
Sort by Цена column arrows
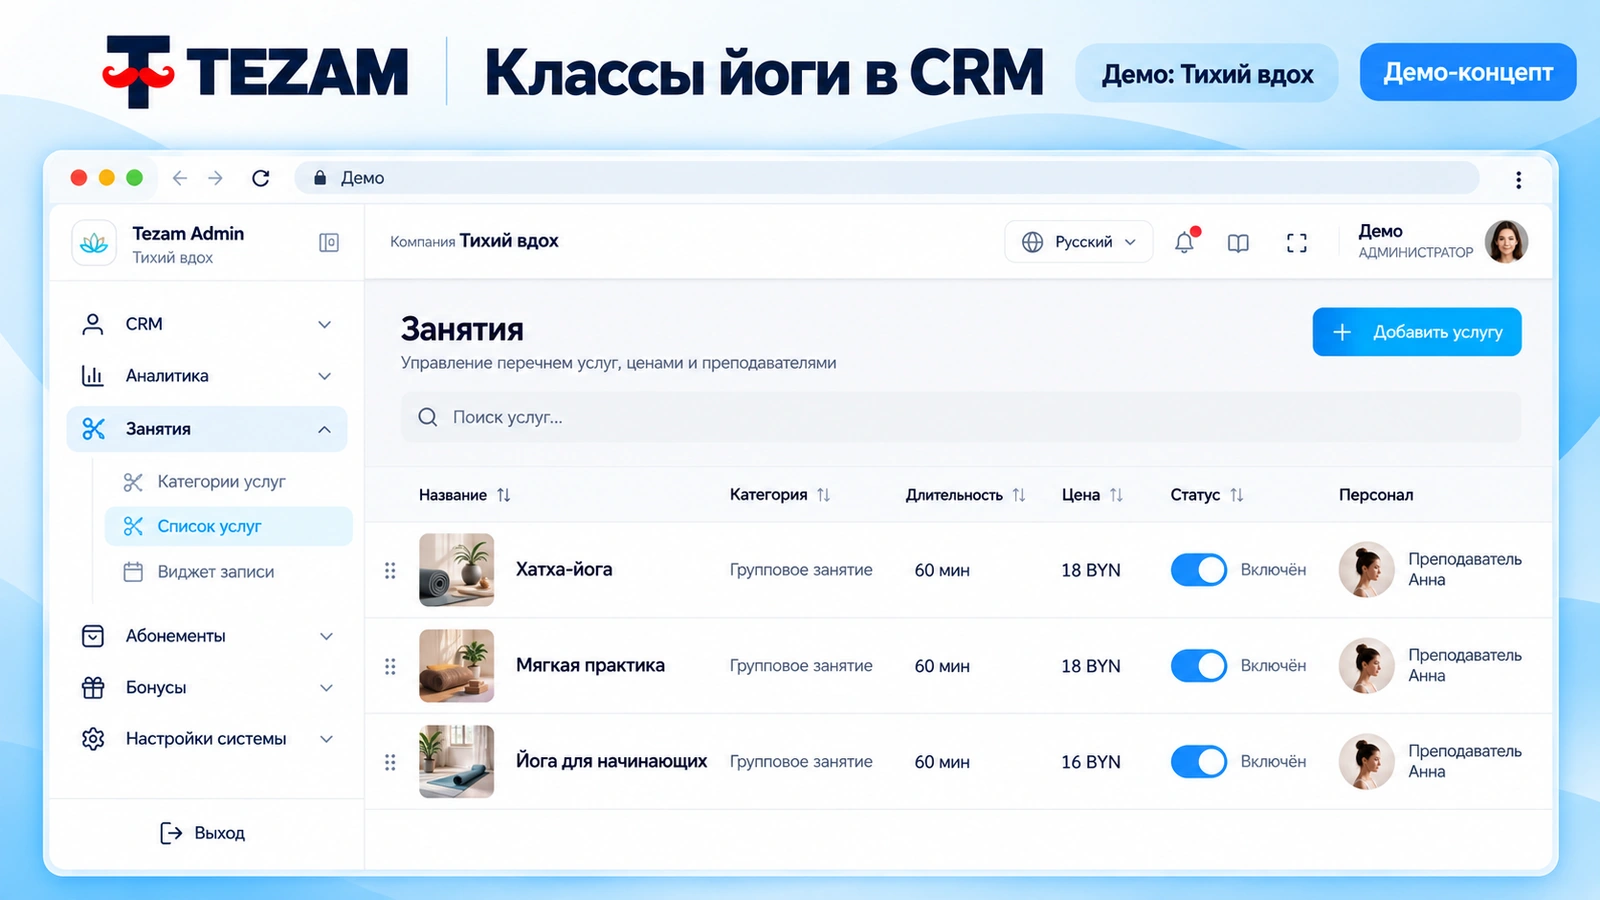click(x=1116, y=495)
